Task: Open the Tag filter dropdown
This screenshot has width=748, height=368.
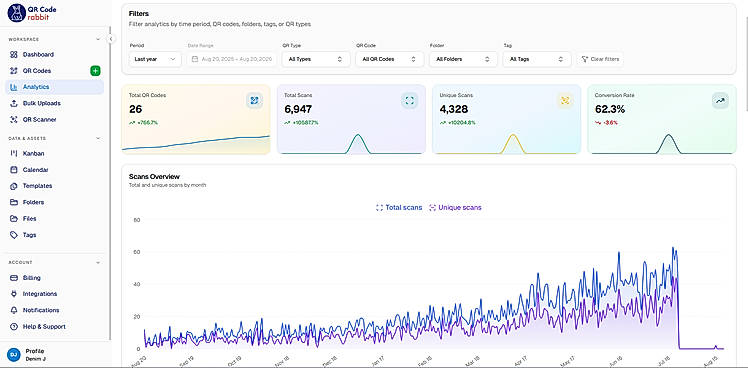Action: point(537,59)
